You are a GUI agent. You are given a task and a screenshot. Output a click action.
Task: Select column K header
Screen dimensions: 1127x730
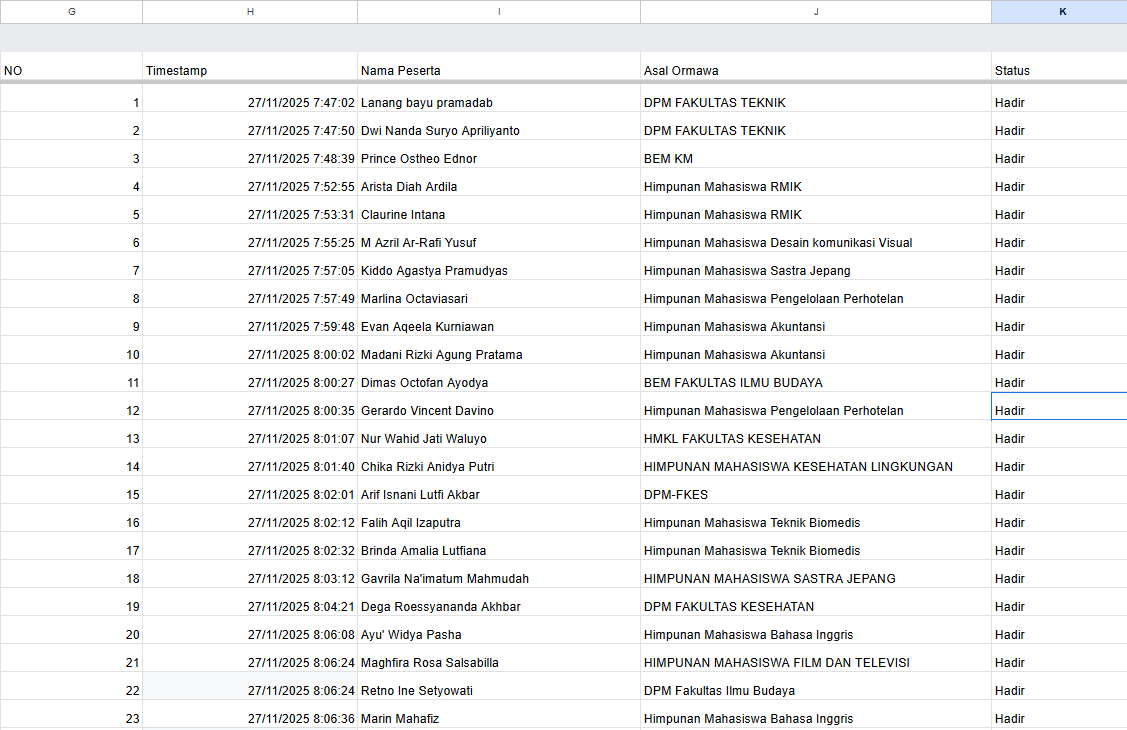(1060, 11)
